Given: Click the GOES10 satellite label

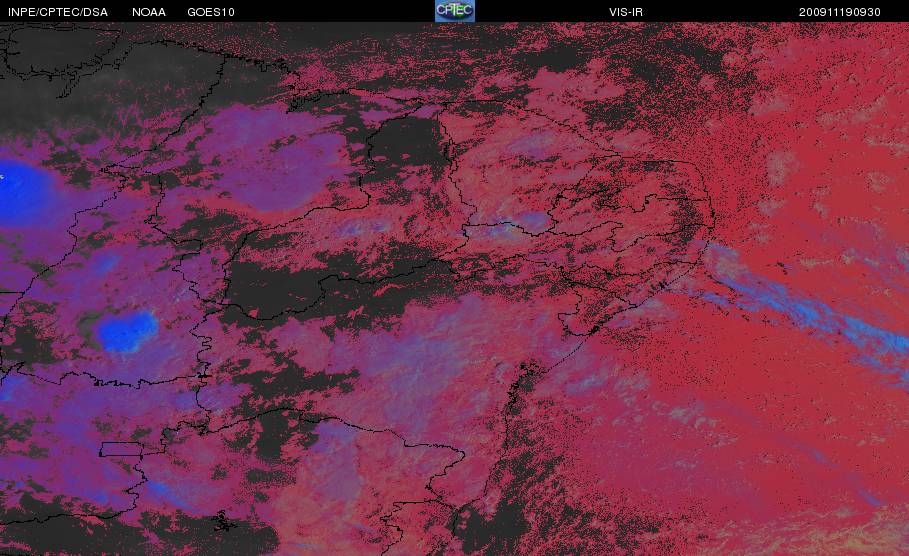Looking at the screenshot, I should click(x=211, y=12).
